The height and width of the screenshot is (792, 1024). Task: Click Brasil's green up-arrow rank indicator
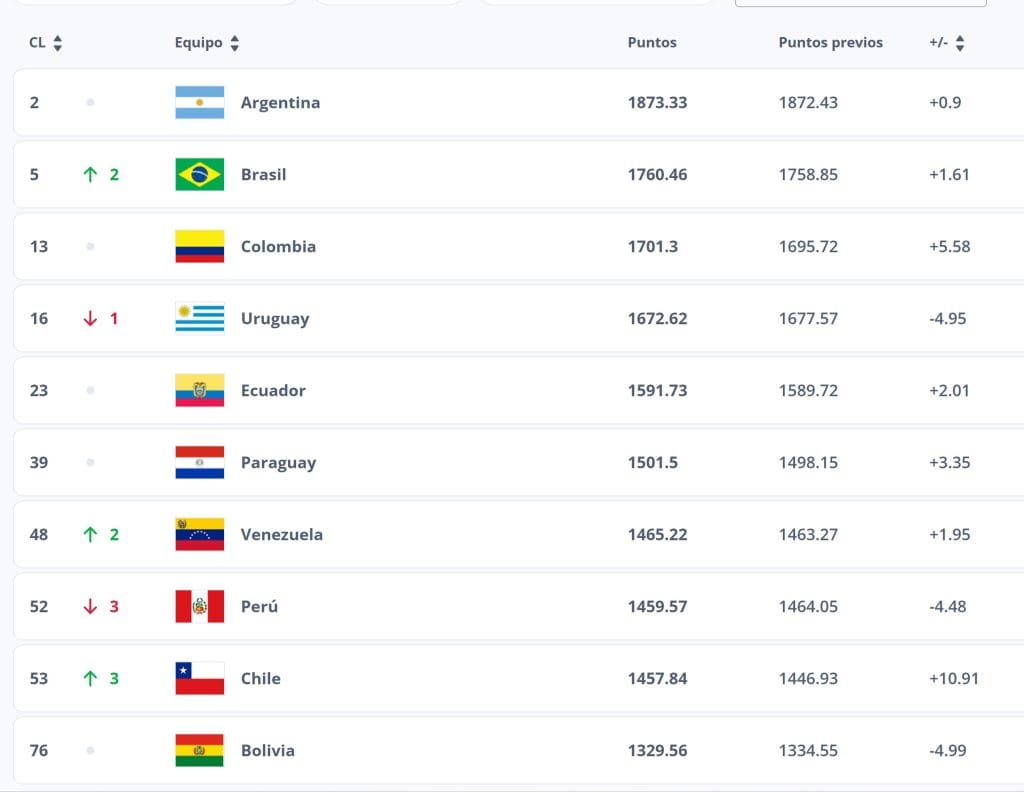coord(91,174)
